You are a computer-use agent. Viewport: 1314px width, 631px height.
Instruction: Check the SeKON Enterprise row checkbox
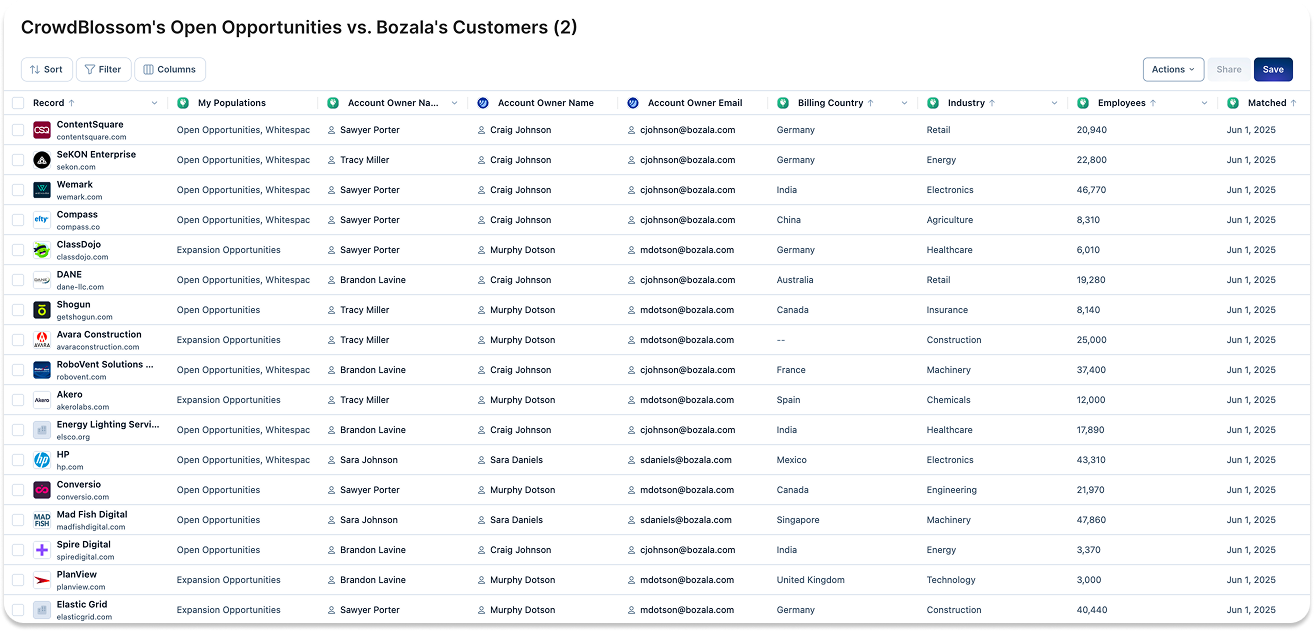point(18,160)
